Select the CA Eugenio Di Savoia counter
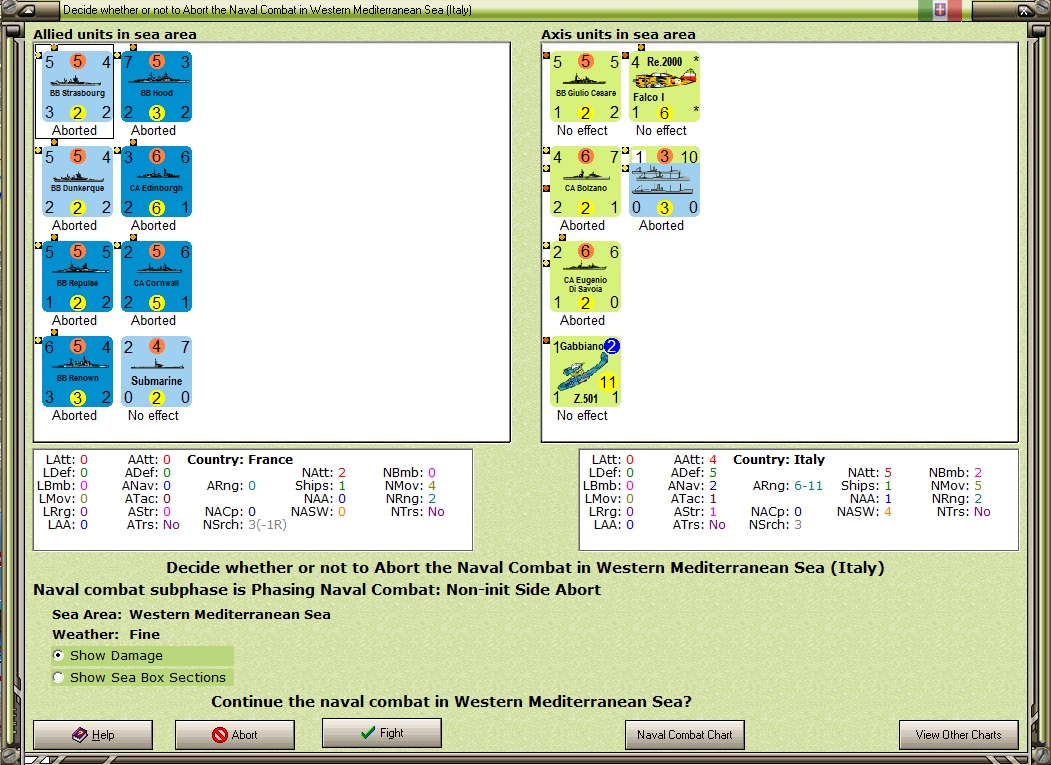This screenshot has width=1051, height=765. tap(586, 277)
